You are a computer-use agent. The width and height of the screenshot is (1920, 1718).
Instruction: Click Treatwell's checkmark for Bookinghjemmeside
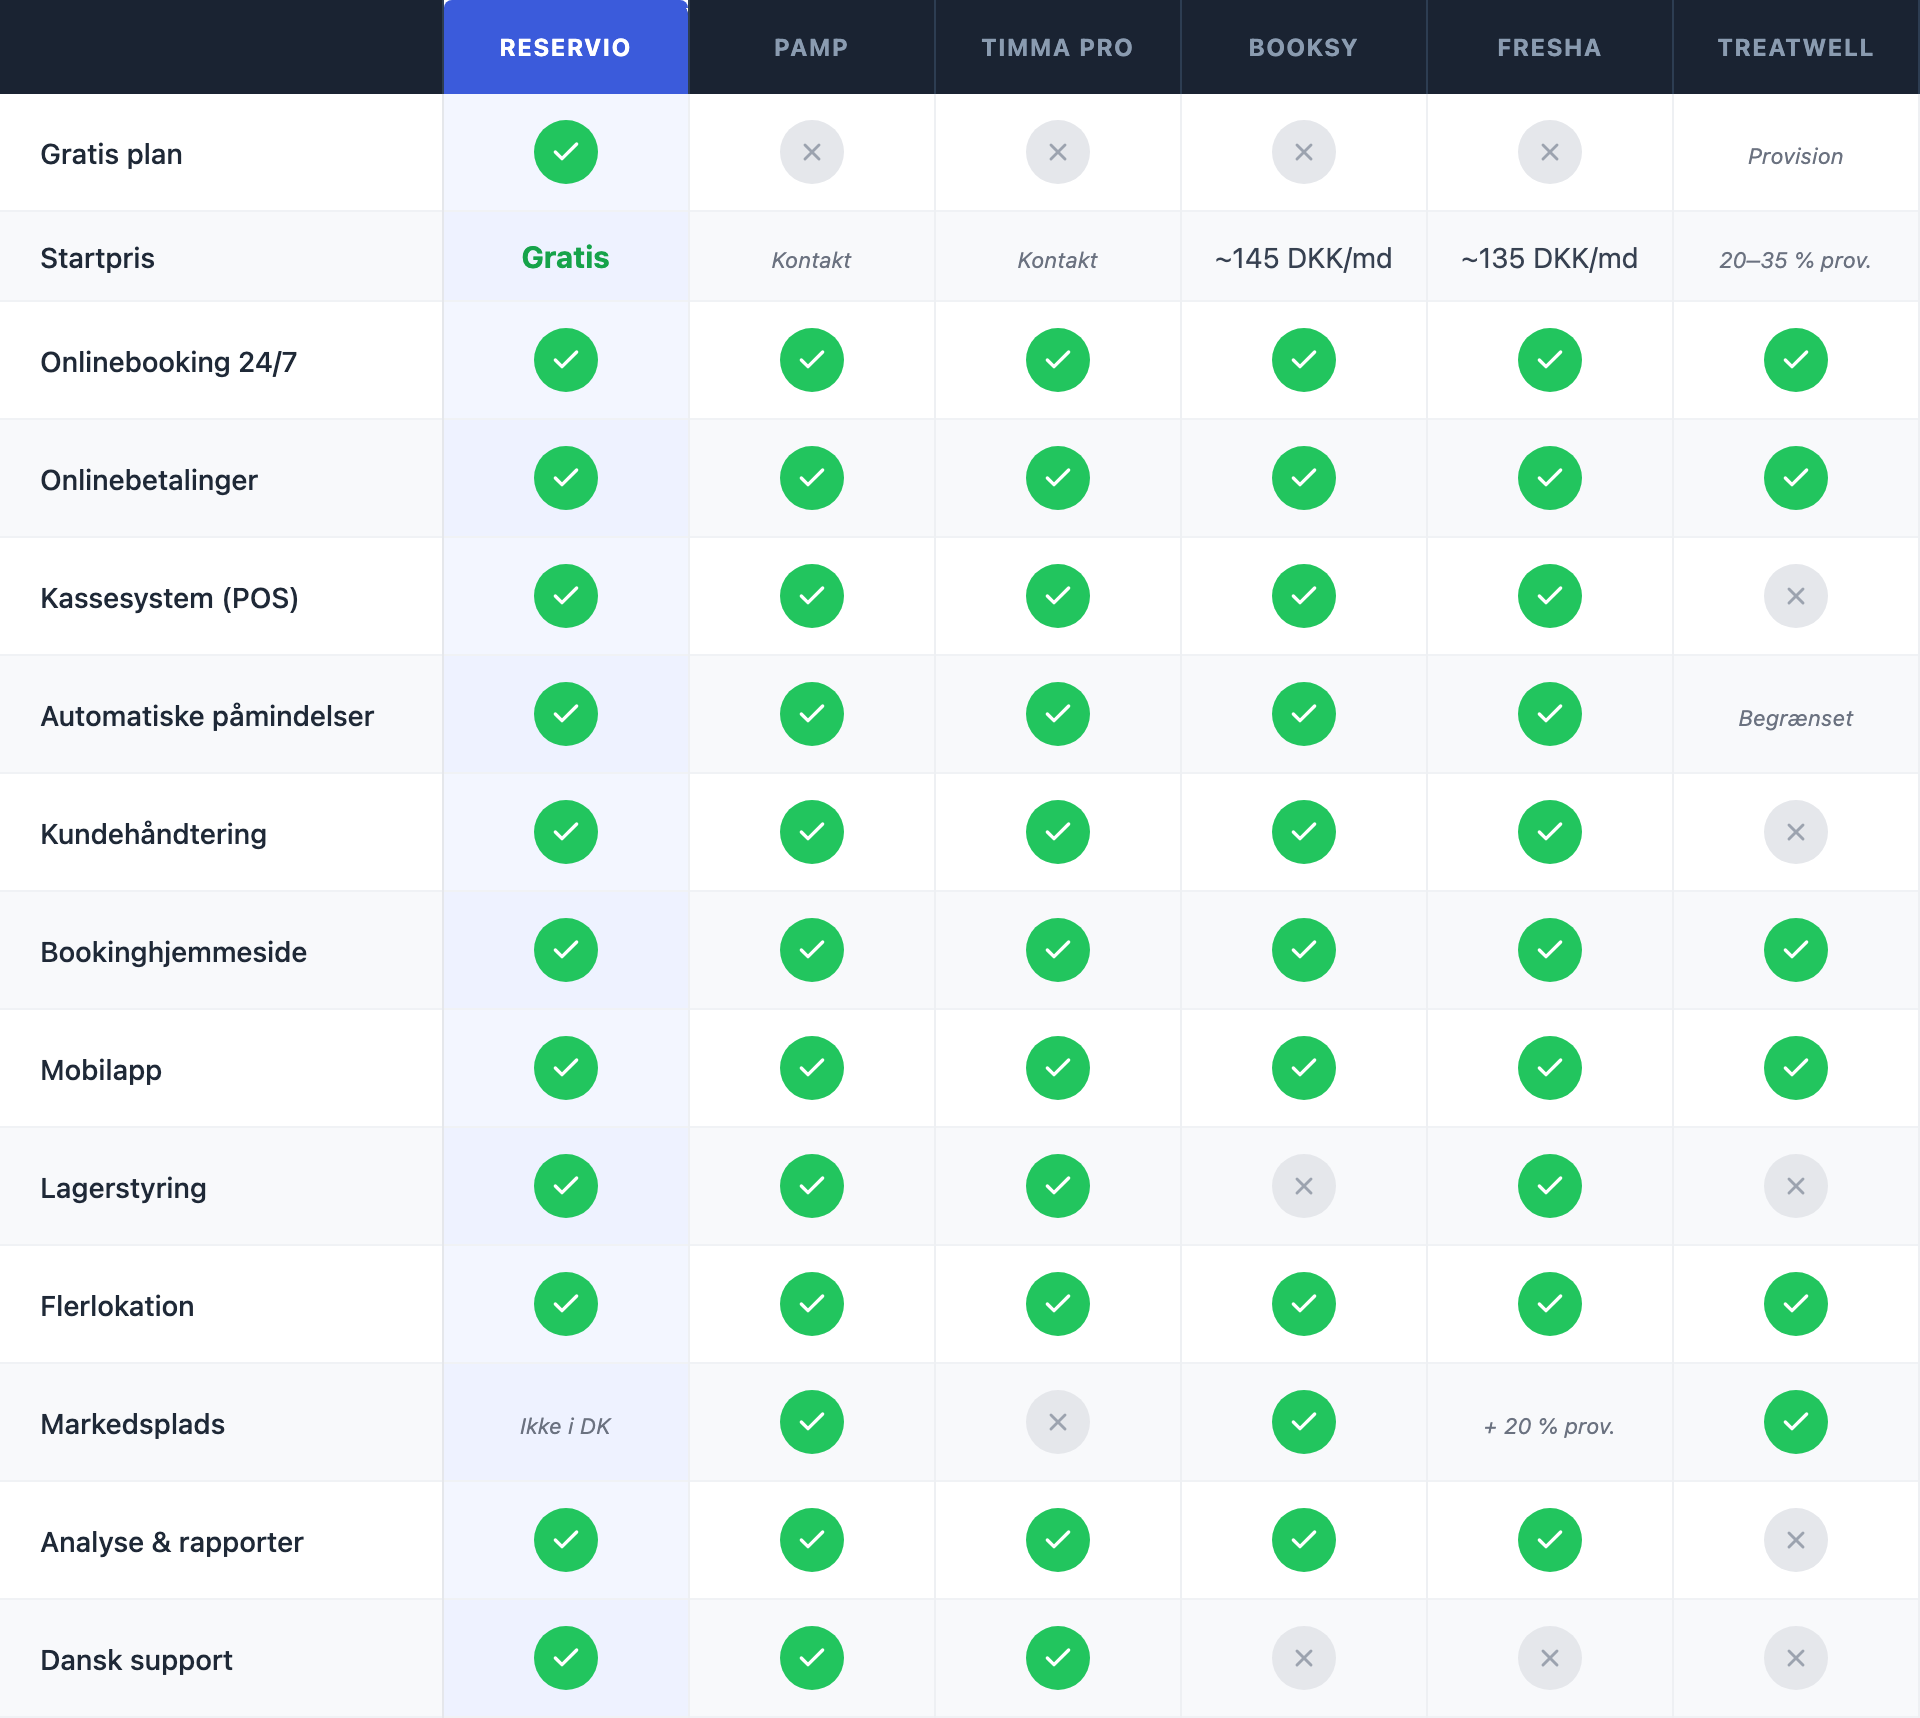[x=1796, y=950]
